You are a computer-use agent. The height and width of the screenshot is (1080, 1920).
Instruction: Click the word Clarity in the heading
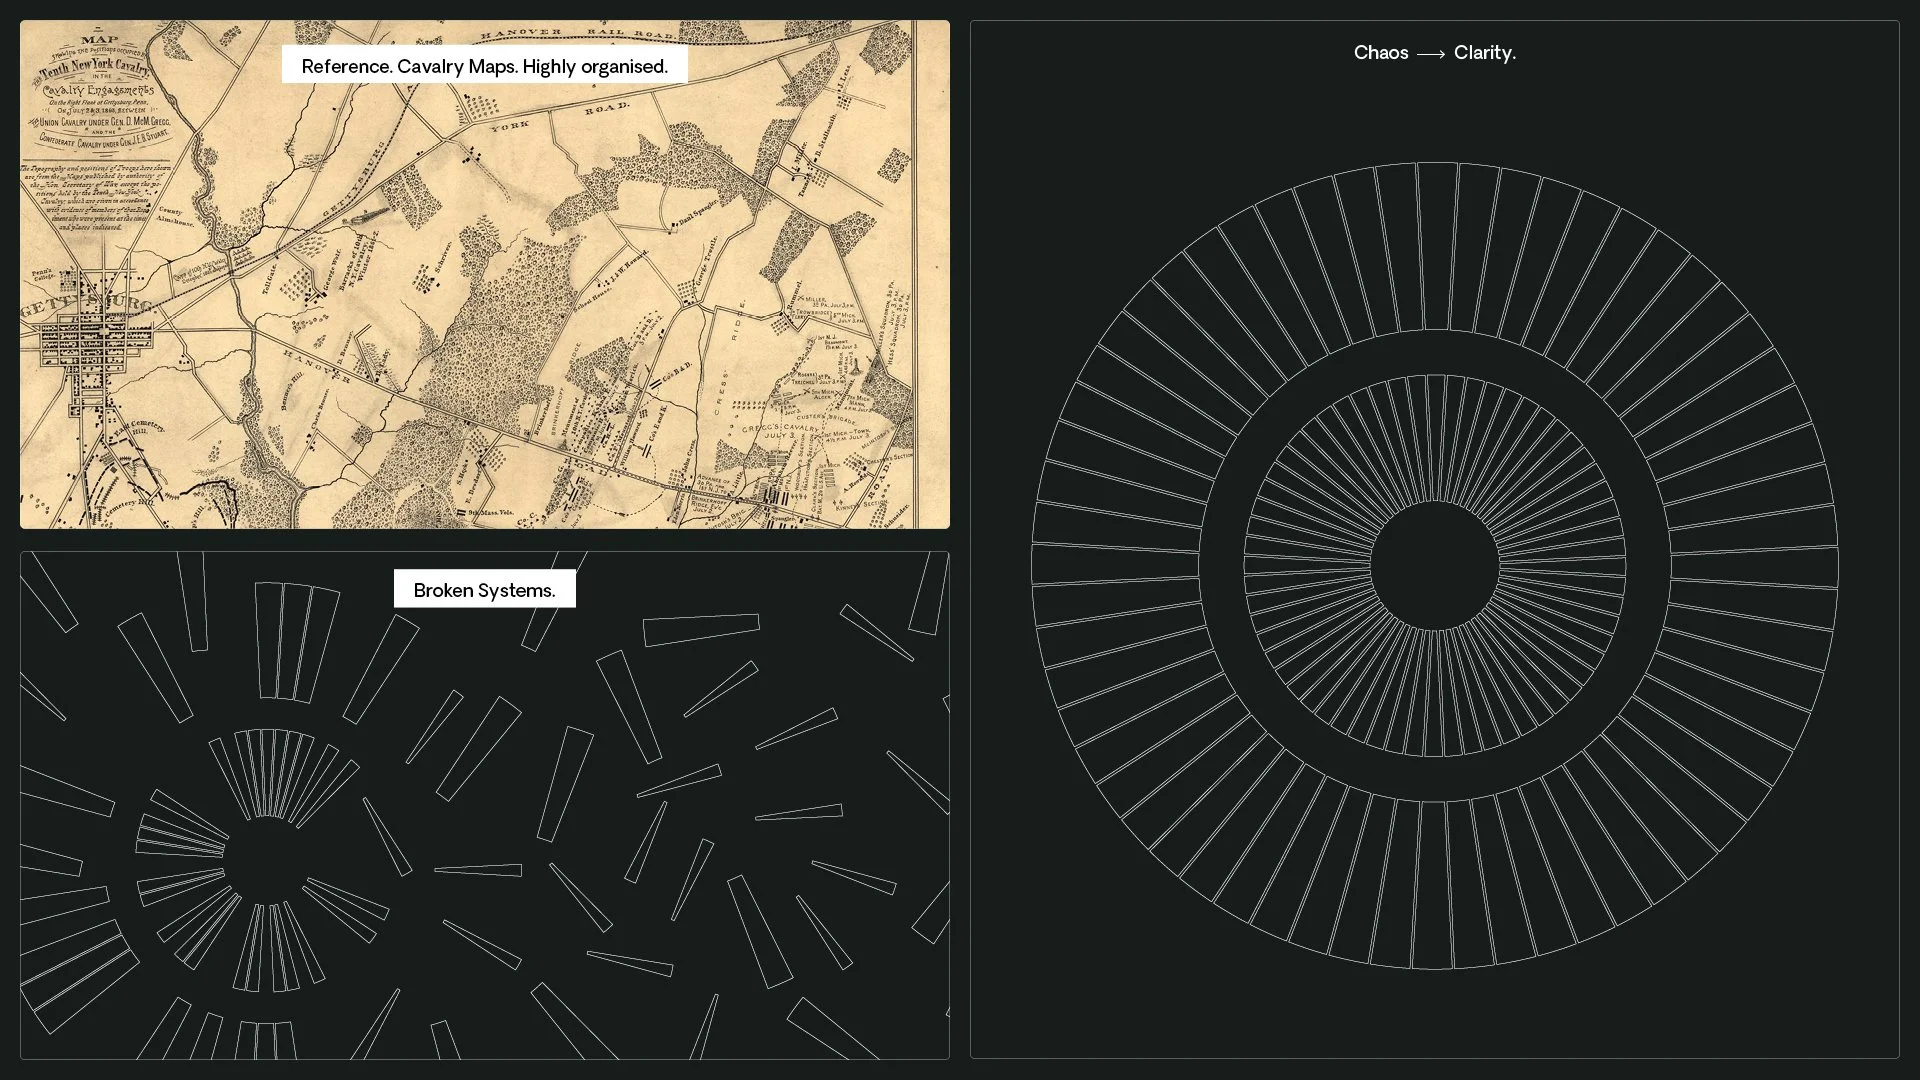point(1484,53)
